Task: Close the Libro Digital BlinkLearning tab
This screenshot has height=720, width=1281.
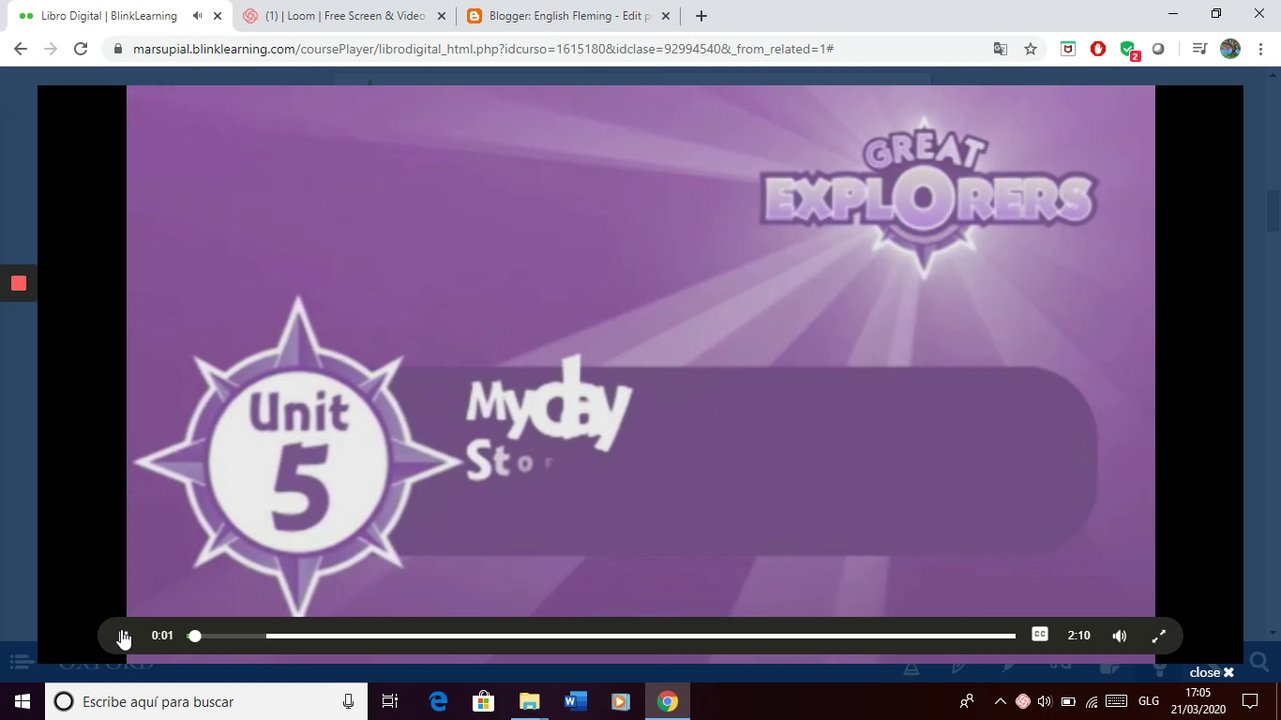Action: pyautogui.click(x=217, y=16)
